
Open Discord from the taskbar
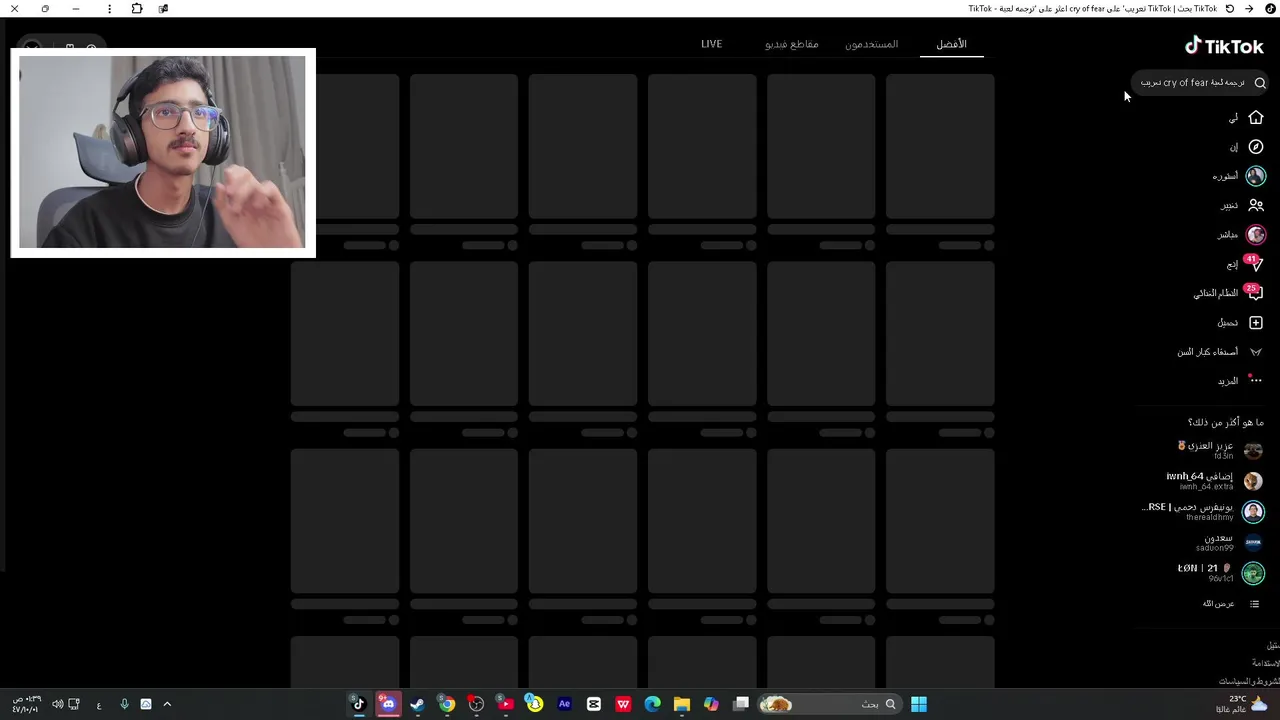pyautogui.click(x=388, y=704)
